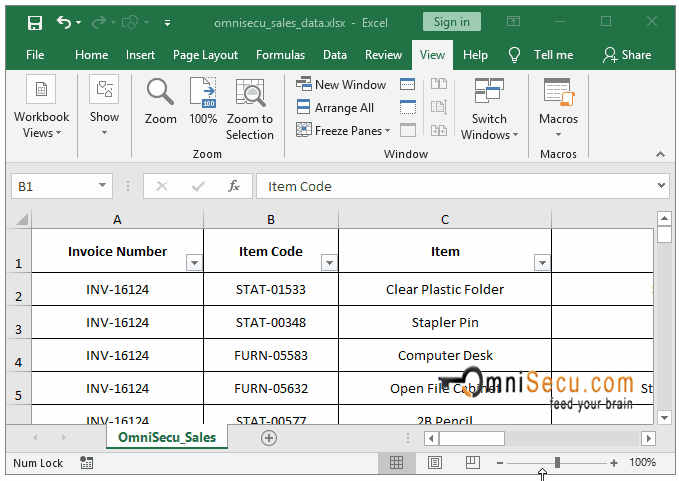Open the Name Box dropdown arrow
Screen dimensions: 679x481
click(102, 185)
